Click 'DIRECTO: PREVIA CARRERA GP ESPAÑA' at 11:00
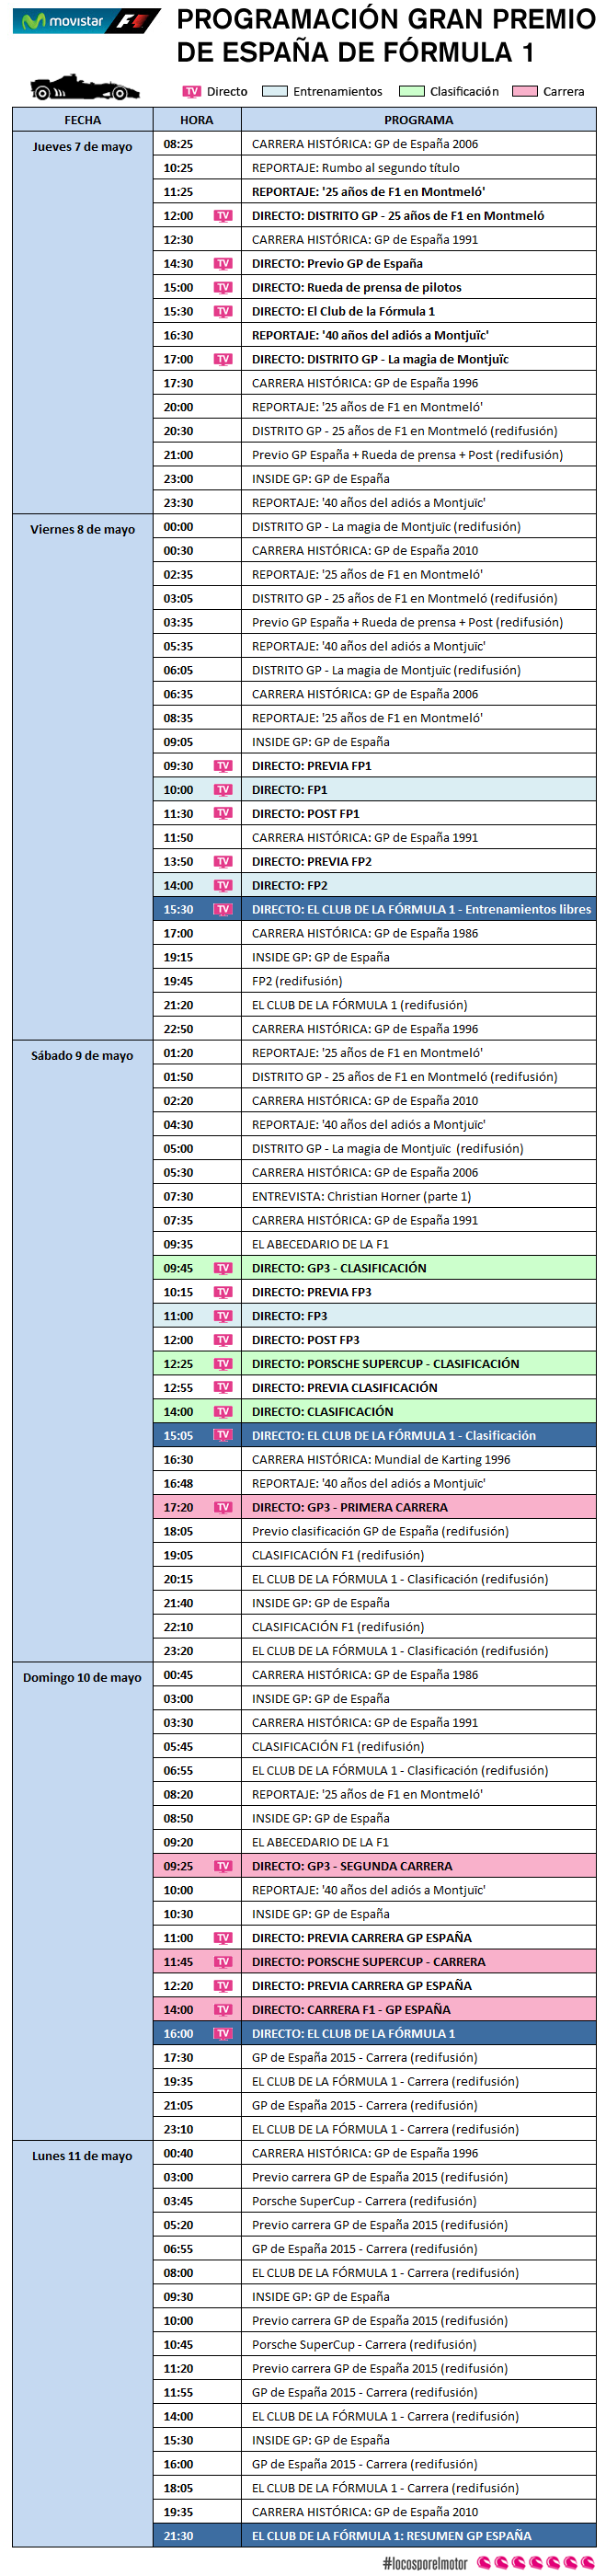Image resolution: width=606 pixels, height=2576 pixels. (x=362, y=1940)
